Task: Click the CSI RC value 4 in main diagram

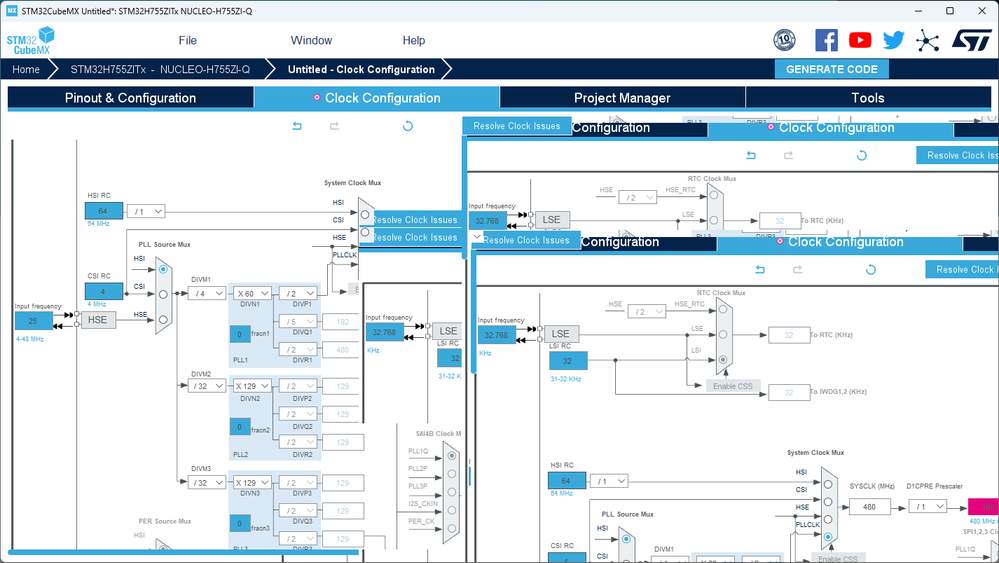Action: pyautogui.click(x=103, y=291)
